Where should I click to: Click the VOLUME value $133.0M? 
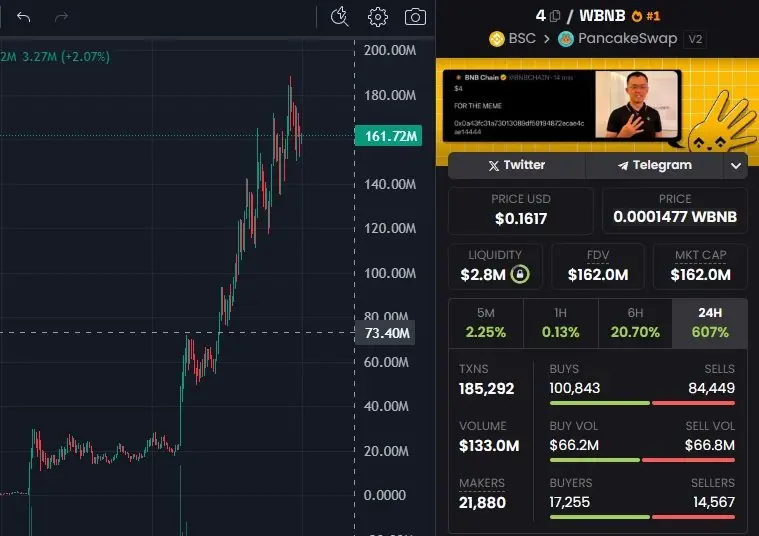489,446
